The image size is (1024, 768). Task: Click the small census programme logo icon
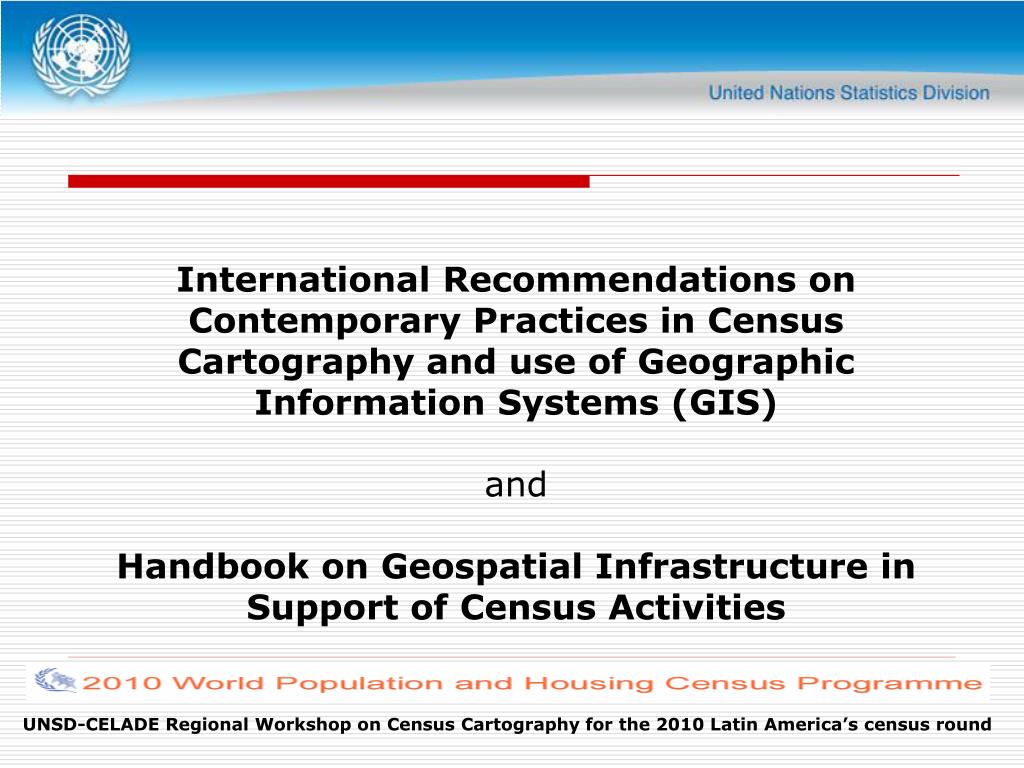(56, 680)
